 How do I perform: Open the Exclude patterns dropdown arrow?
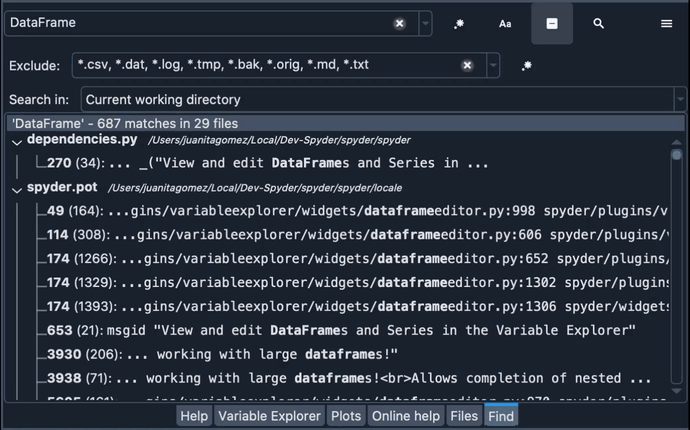pyautogui.click(x=493, y=66)
